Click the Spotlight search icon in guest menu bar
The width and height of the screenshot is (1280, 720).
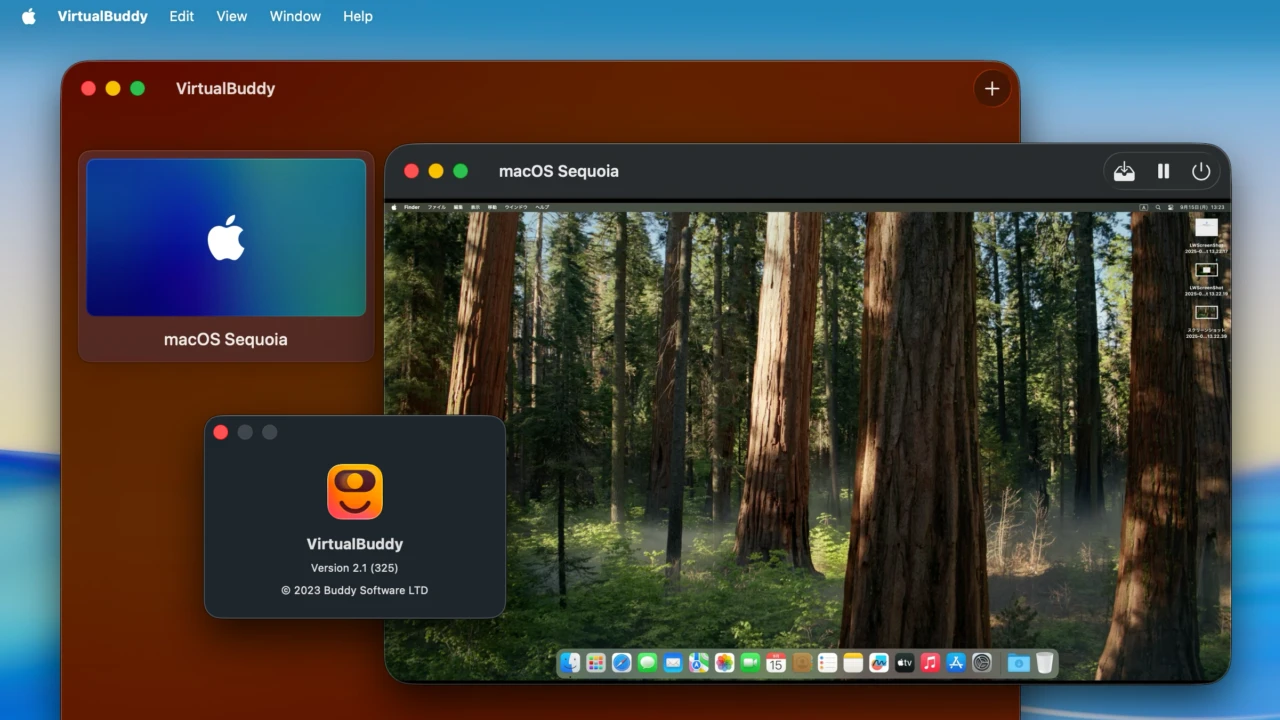(1156, 207)
